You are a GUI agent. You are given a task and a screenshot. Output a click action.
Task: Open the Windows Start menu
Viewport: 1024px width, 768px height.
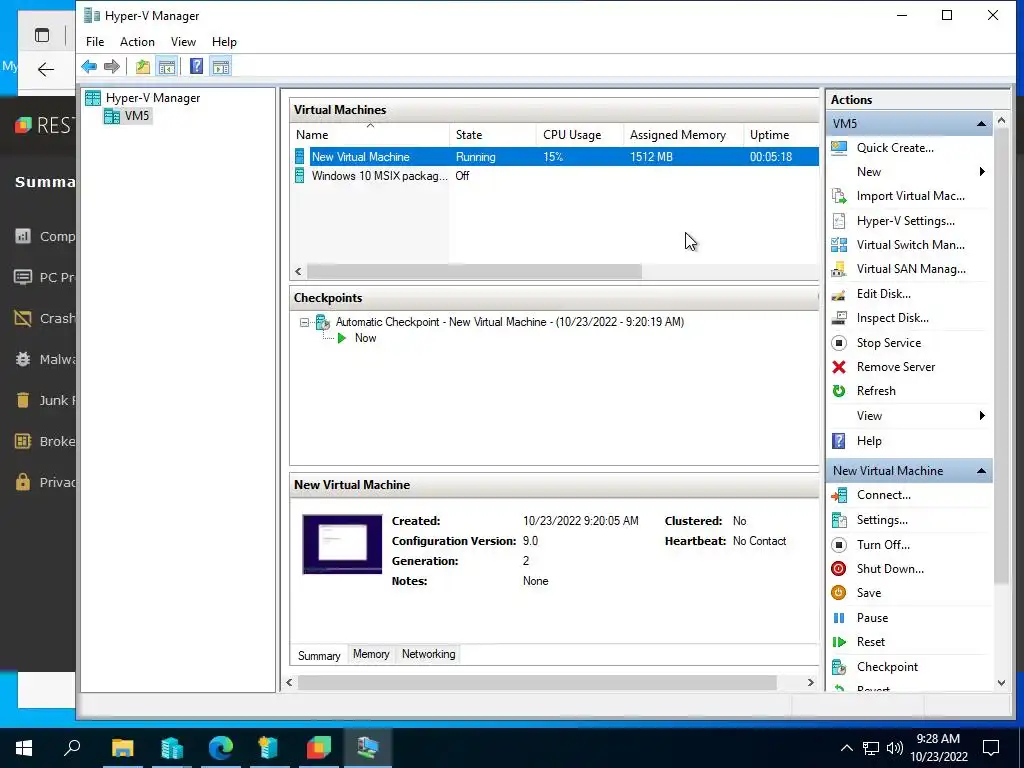click(x=24, y=748)
